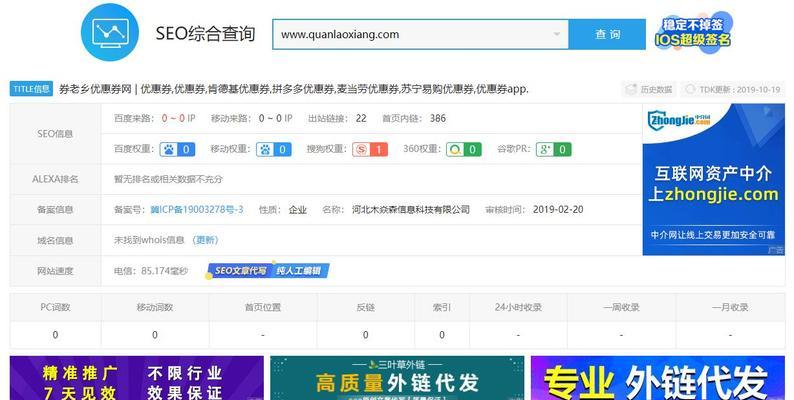Click the 一月收录 column header
The image size is (794, 400).
pyautogui.click(x=730, y=307)
